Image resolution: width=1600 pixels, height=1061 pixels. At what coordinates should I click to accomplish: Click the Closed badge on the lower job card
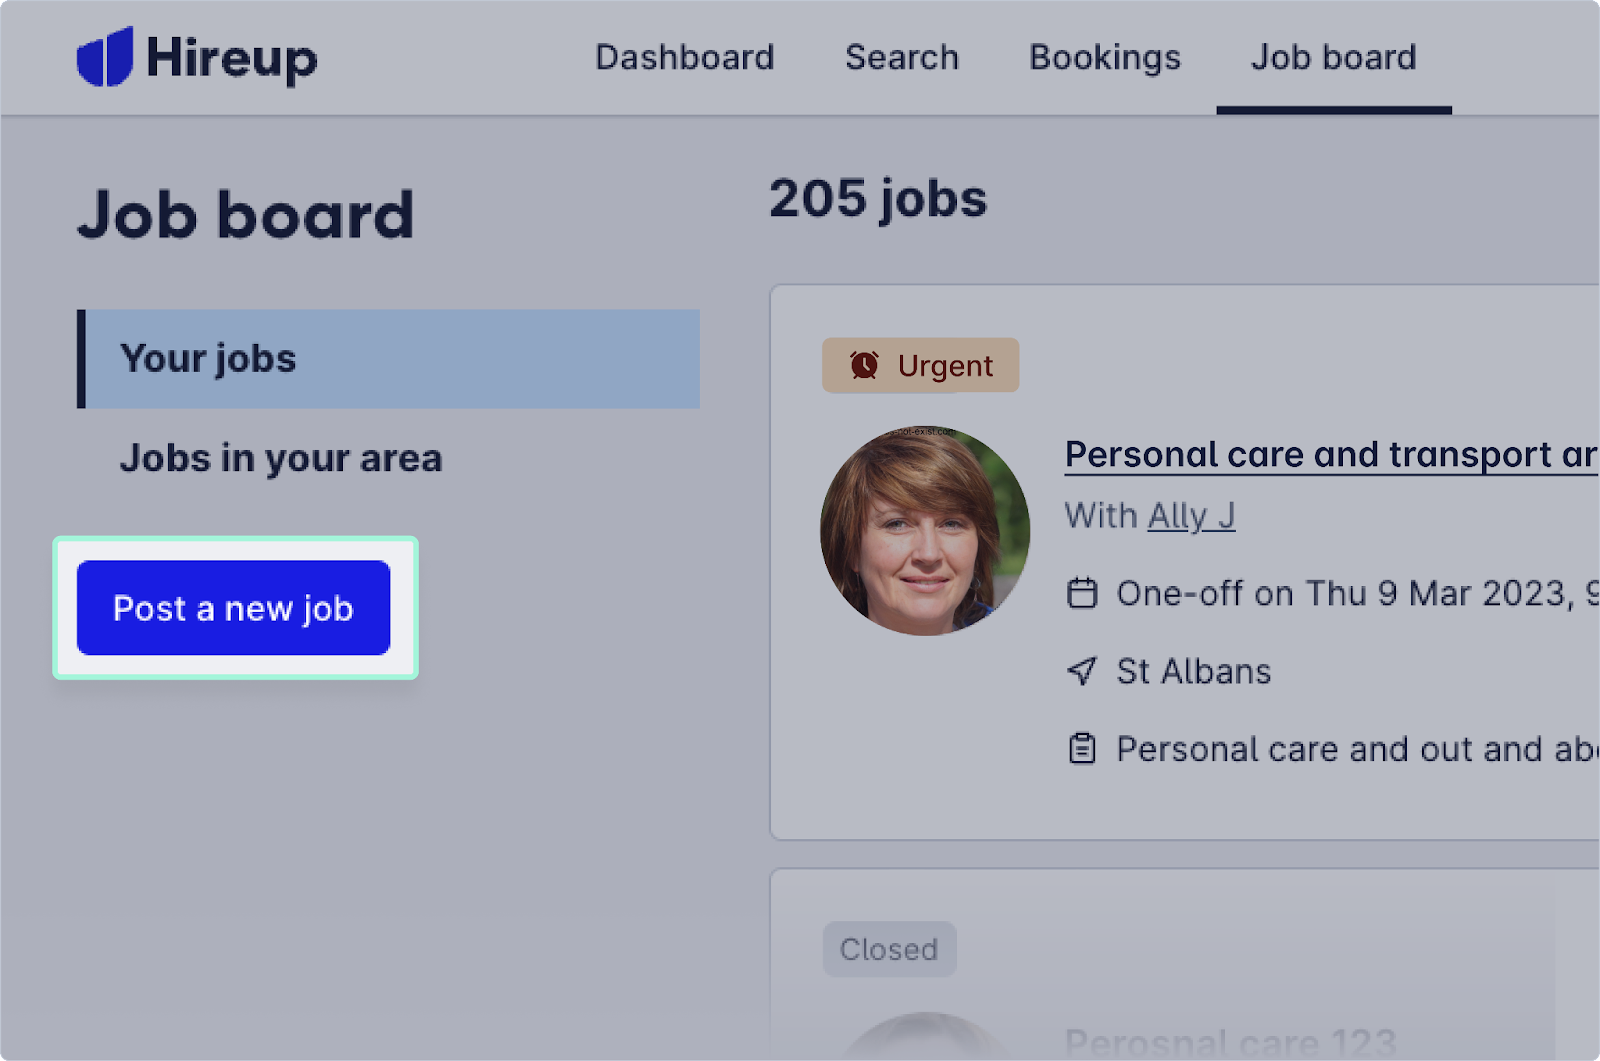click(889, 949)
